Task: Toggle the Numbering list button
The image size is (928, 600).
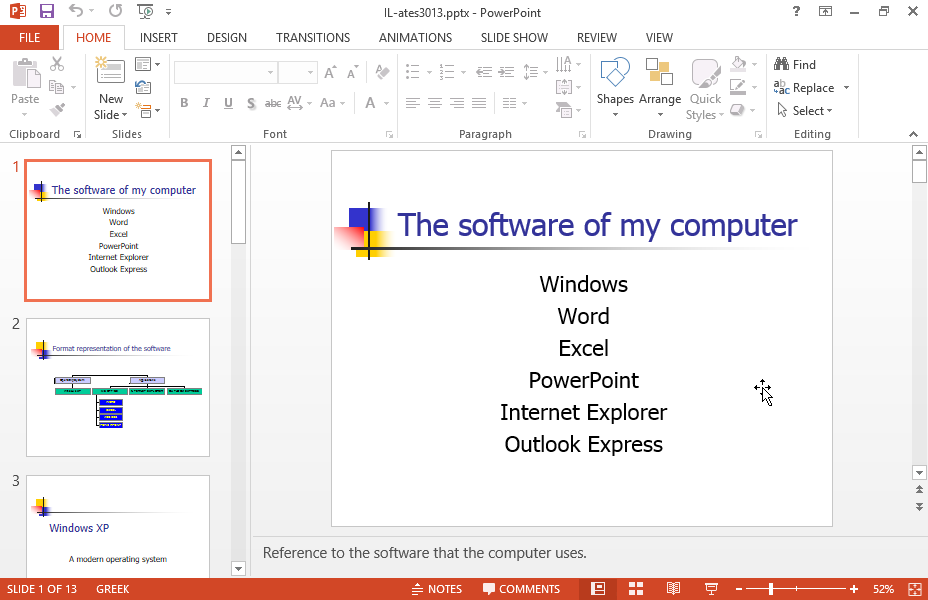Action: 447,72
